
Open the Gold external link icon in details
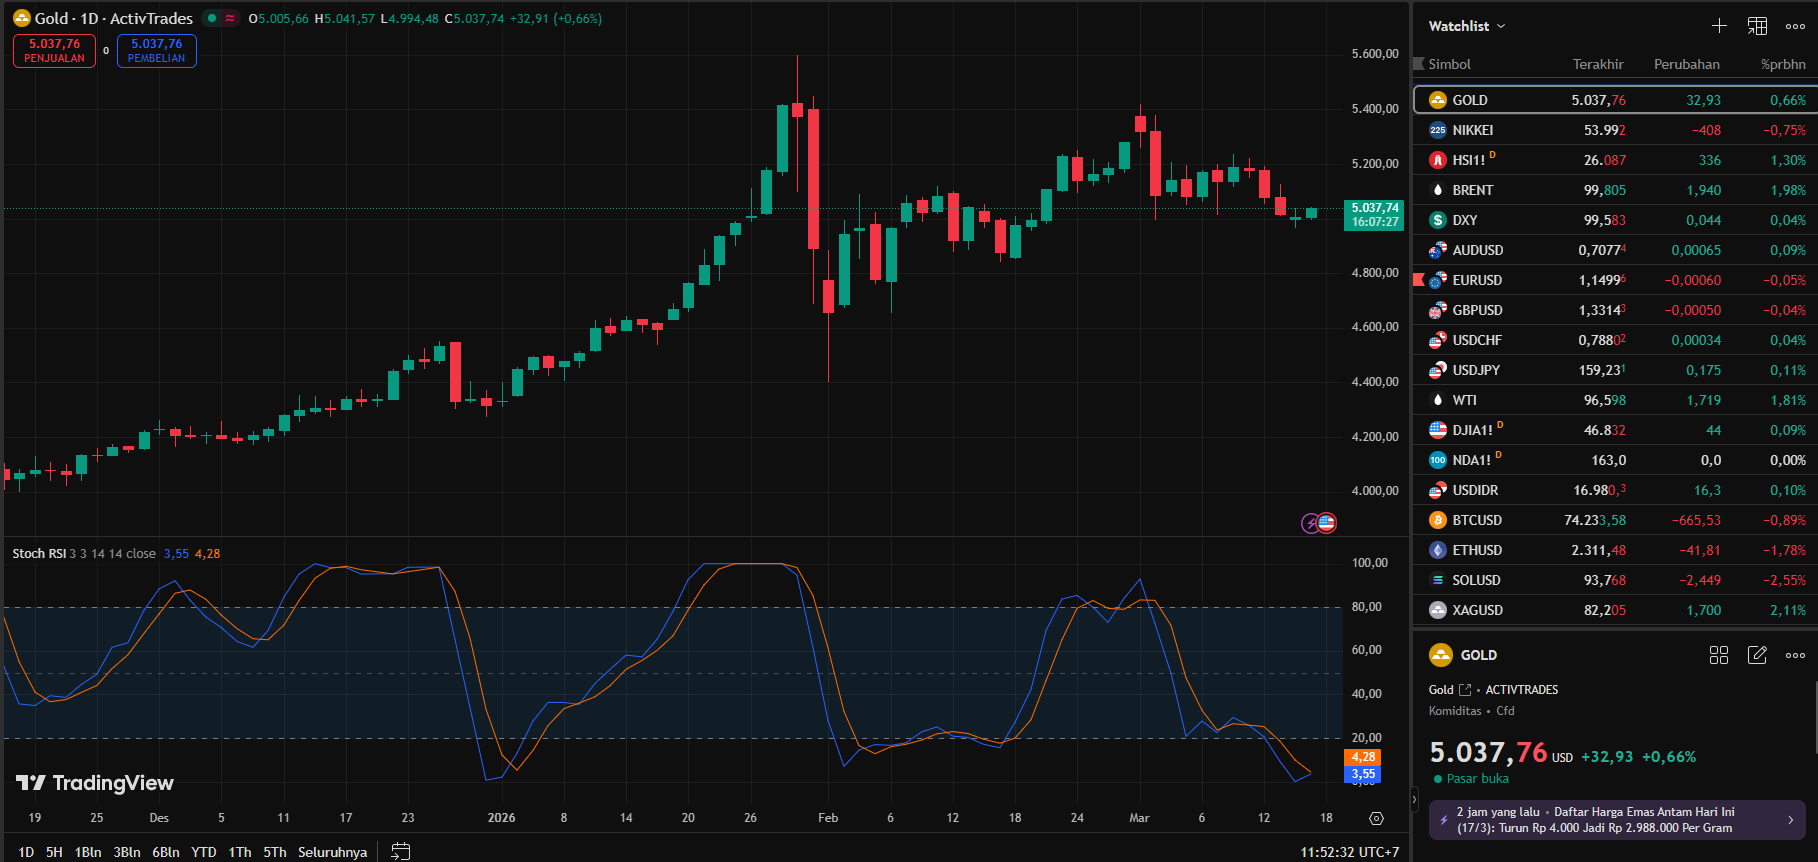[x=1465, y=690]
